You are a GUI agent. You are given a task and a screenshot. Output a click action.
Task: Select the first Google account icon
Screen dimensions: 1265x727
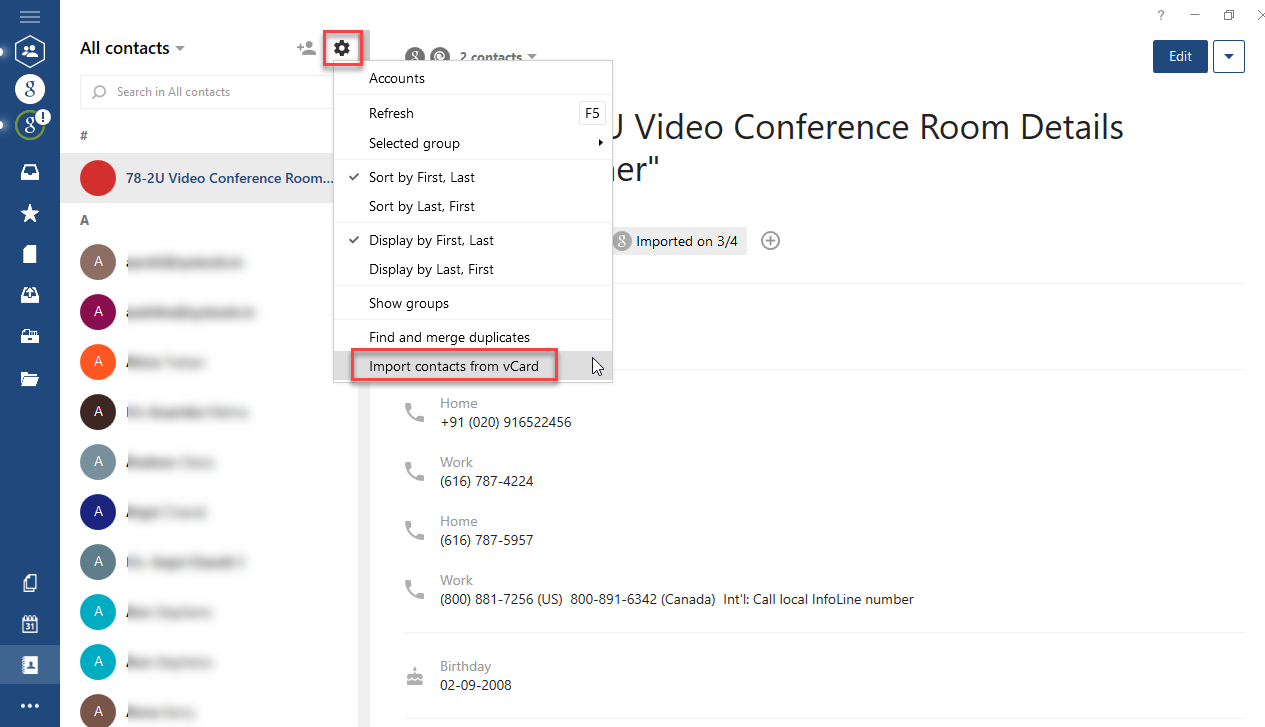[30, 88]
